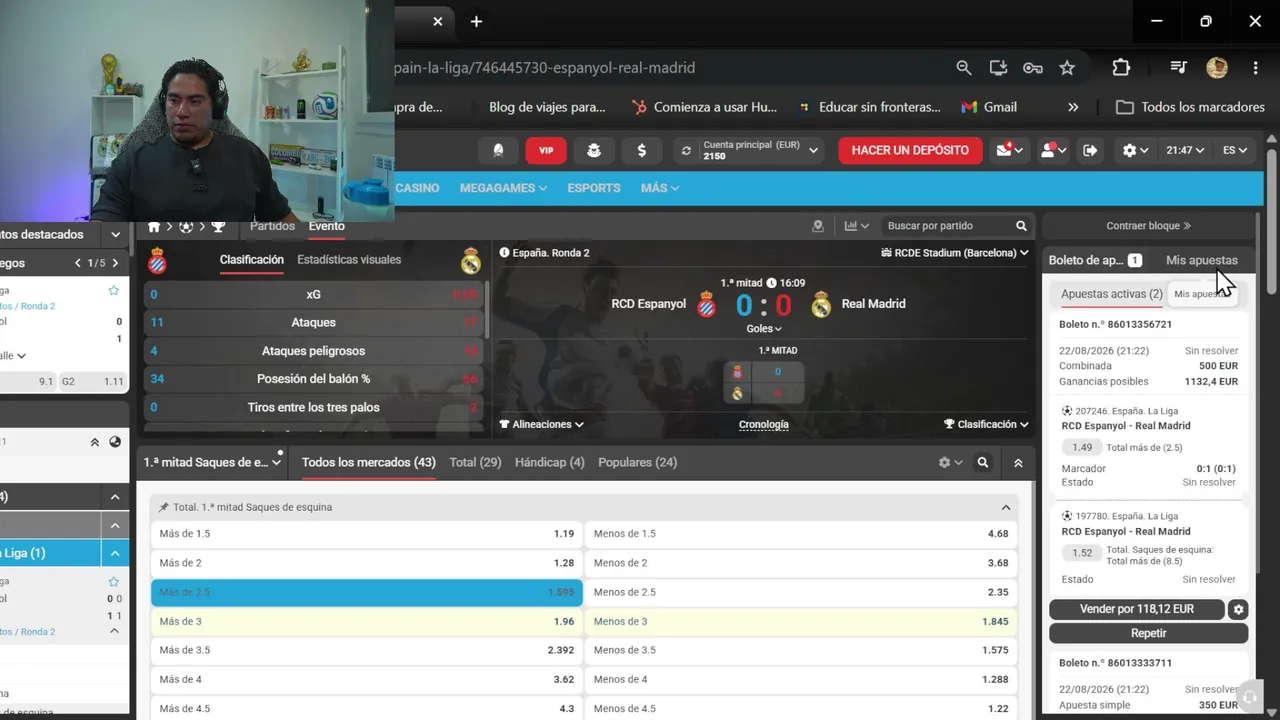Click the mascot icon next to VIP
This screenshot has width=1280, height=720.
coord(594,150)
